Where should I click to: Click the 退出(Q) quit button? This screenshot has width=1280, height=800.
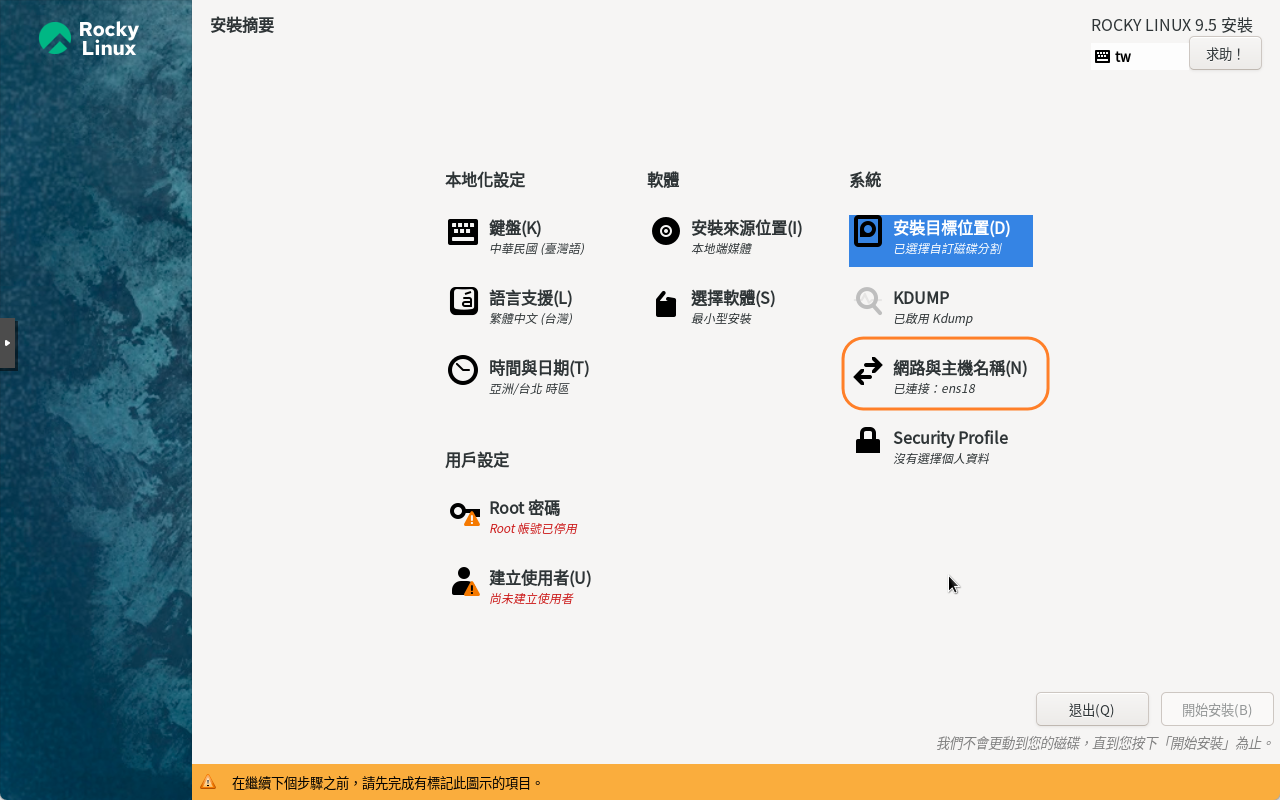click(x=1092, y=709)
